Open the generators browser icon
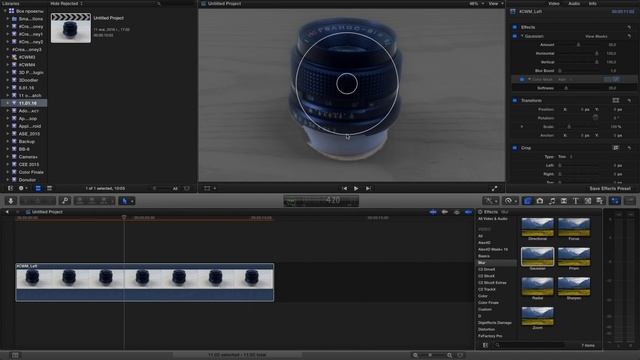The image size is (640, 360). click(x=588, y=201)
